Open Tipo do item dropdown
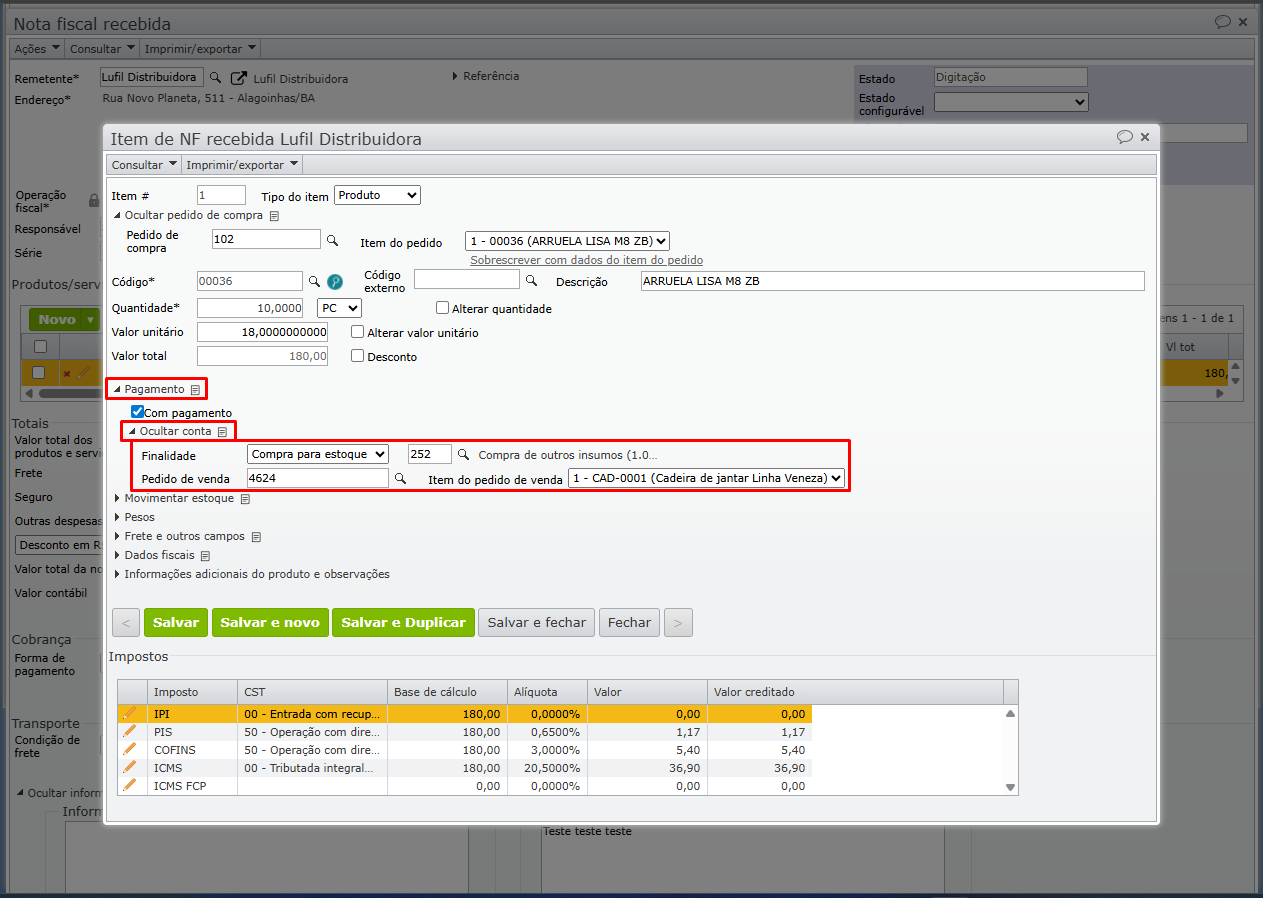1263x898 pixels. [378, 196]
